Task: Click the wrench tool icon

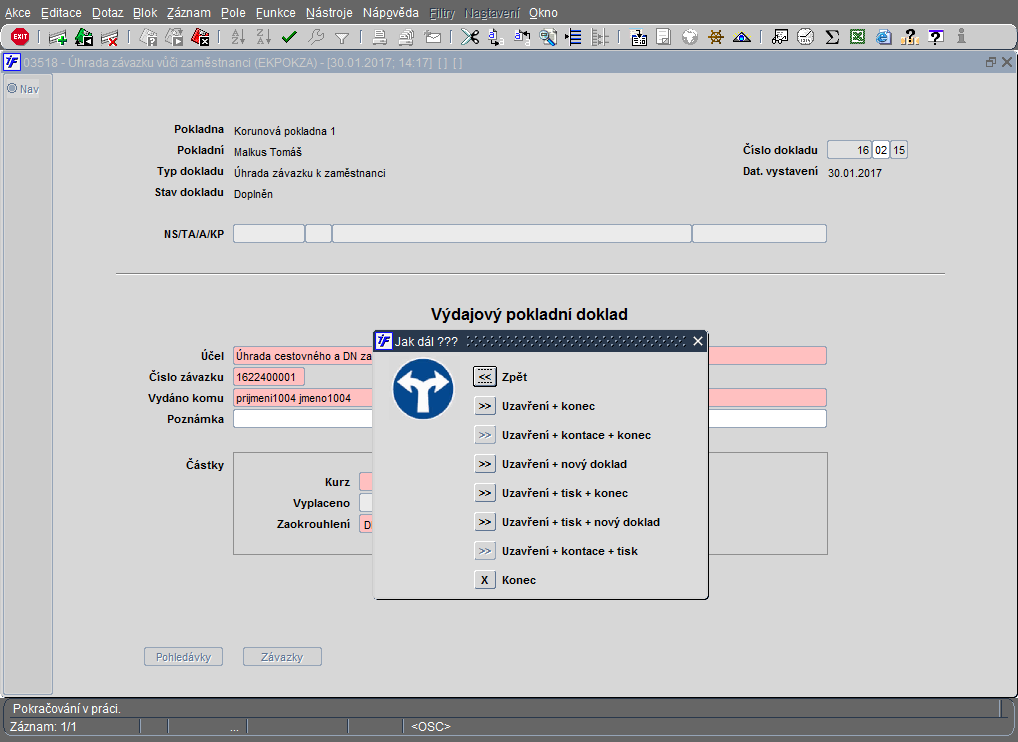Action: coord(316,38)
